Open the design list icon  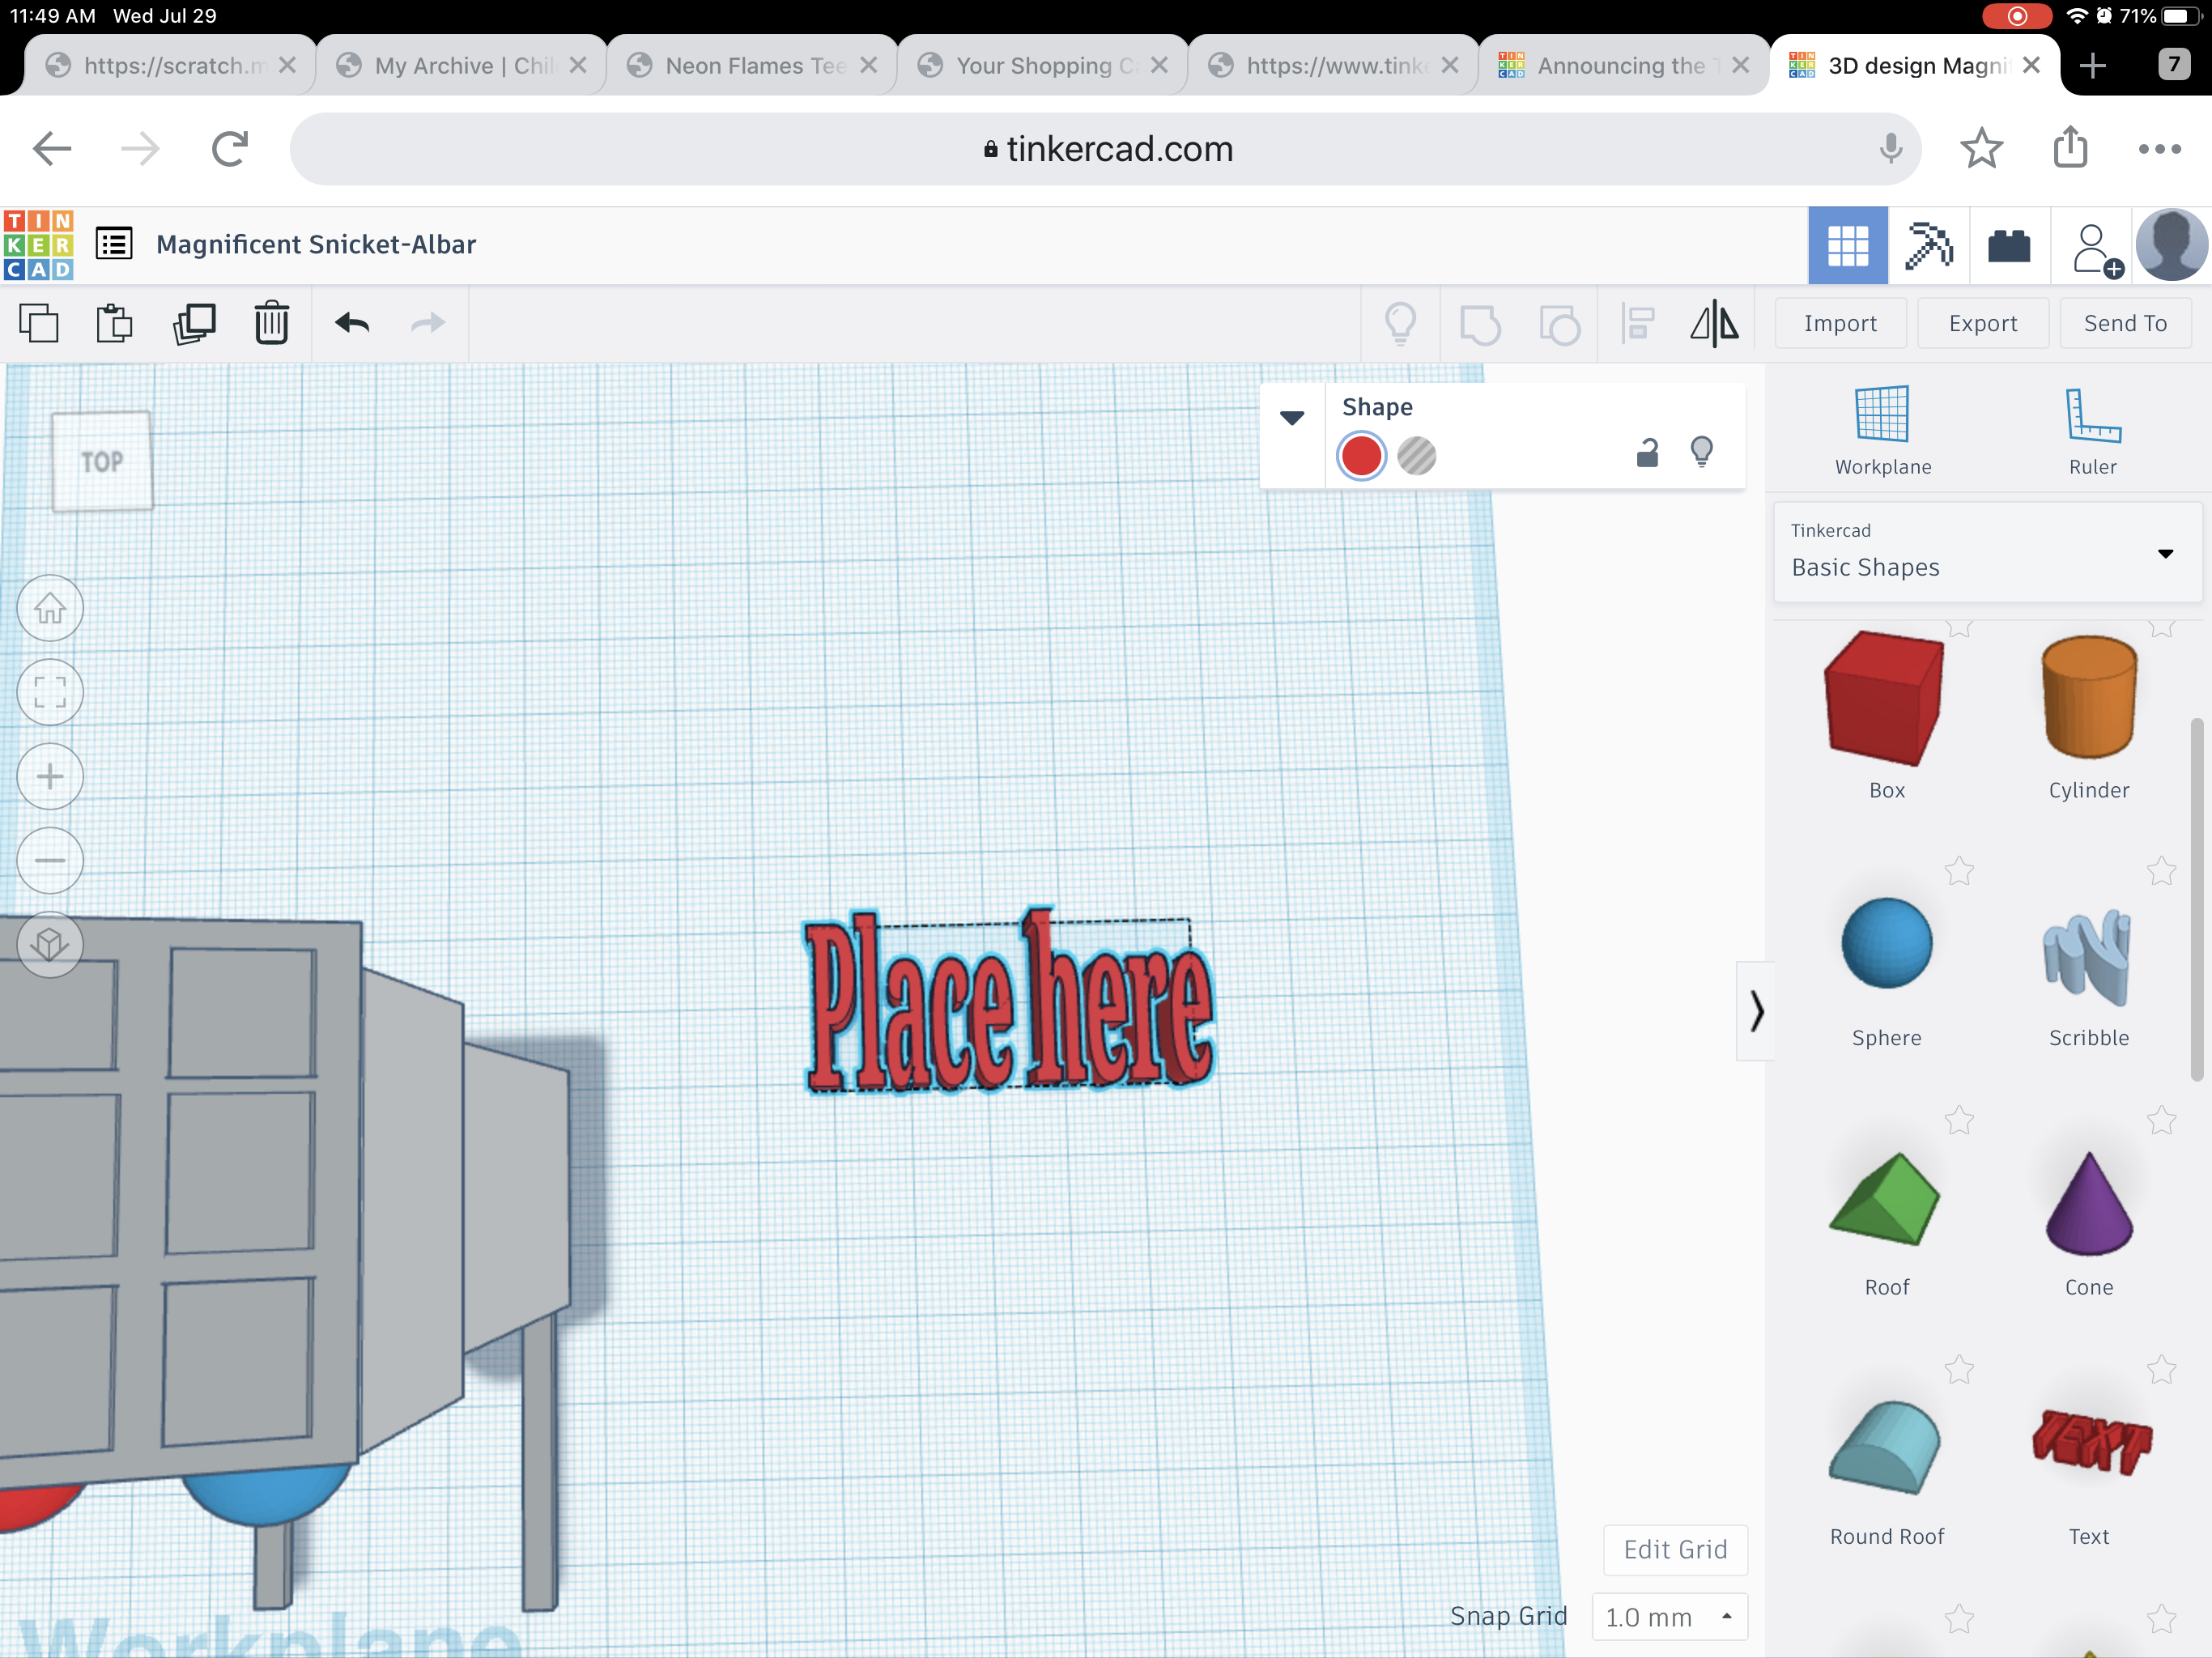pos(114,244)
